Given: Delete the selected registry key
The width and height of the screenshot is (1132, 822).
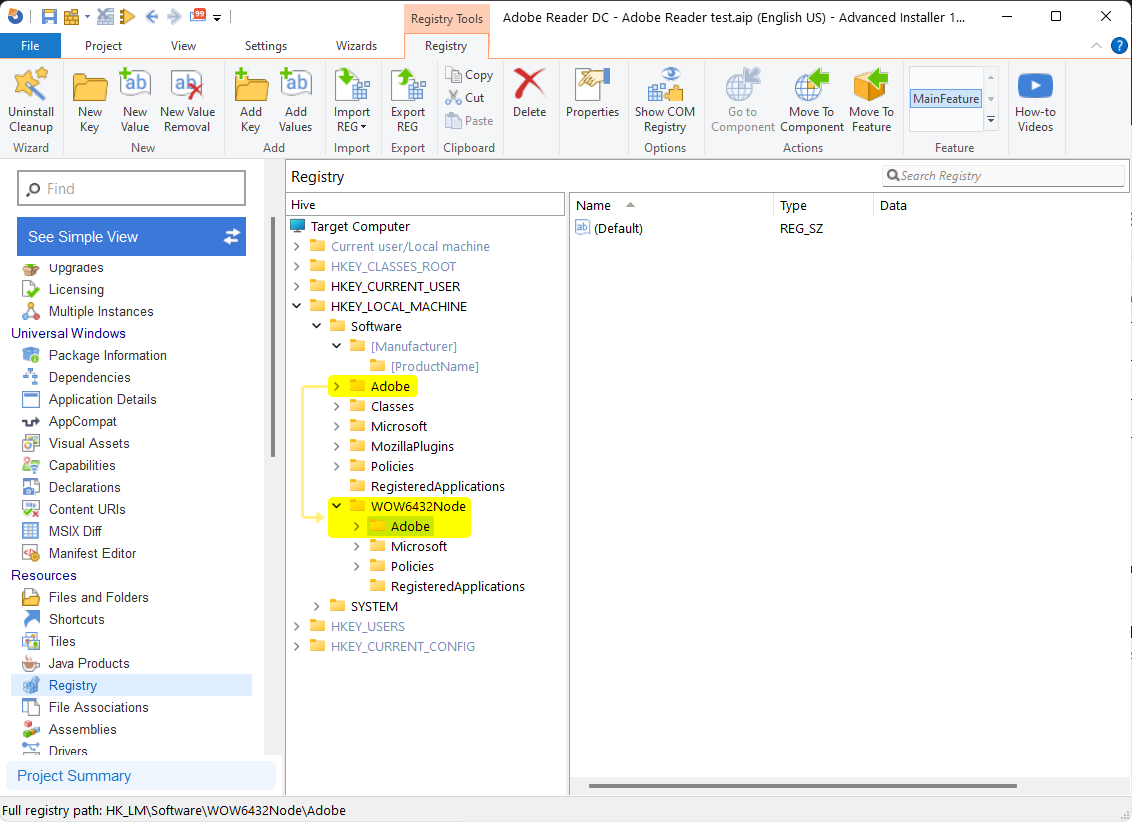Looking at the screenshot, I should [x=529, y=92].
